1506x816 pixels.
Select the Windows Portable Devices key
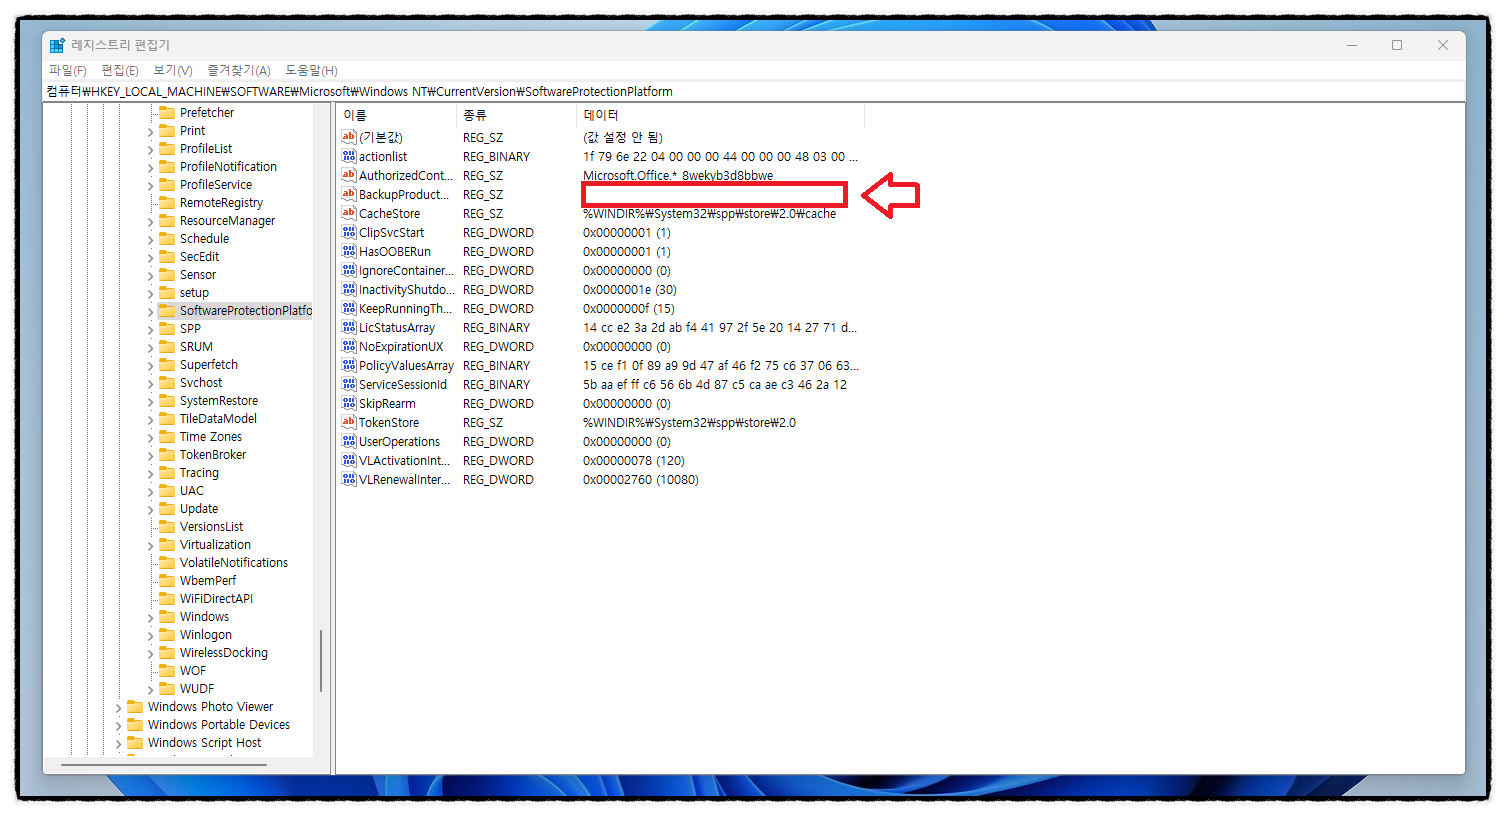[x=219, y=725]
